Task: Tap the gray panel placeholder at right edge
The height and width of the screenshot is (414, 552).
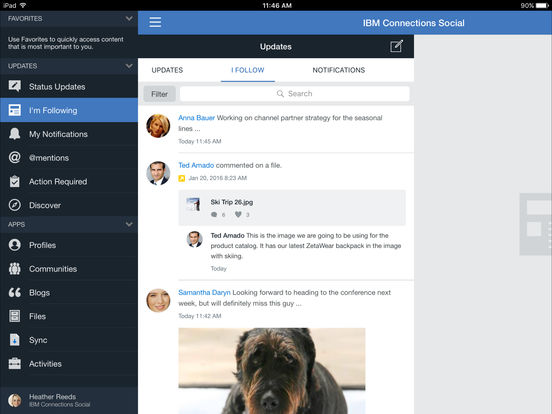Action: [x=535, y=224]
